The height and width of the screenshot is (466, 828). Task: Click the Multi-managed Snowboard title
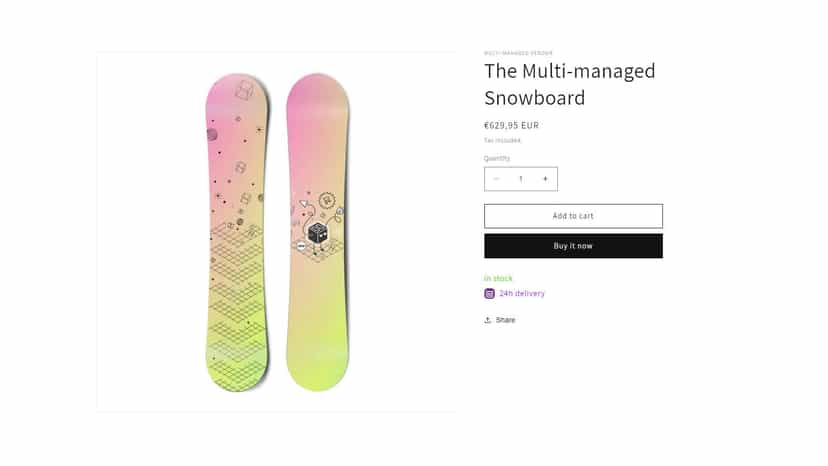click(x=570, y=85)
